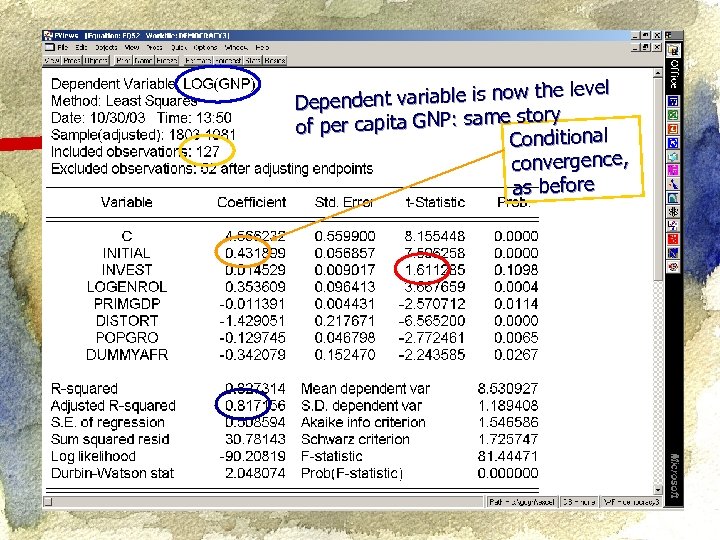Click vertical scrollbar up arrow

click(x=658, y=73)
